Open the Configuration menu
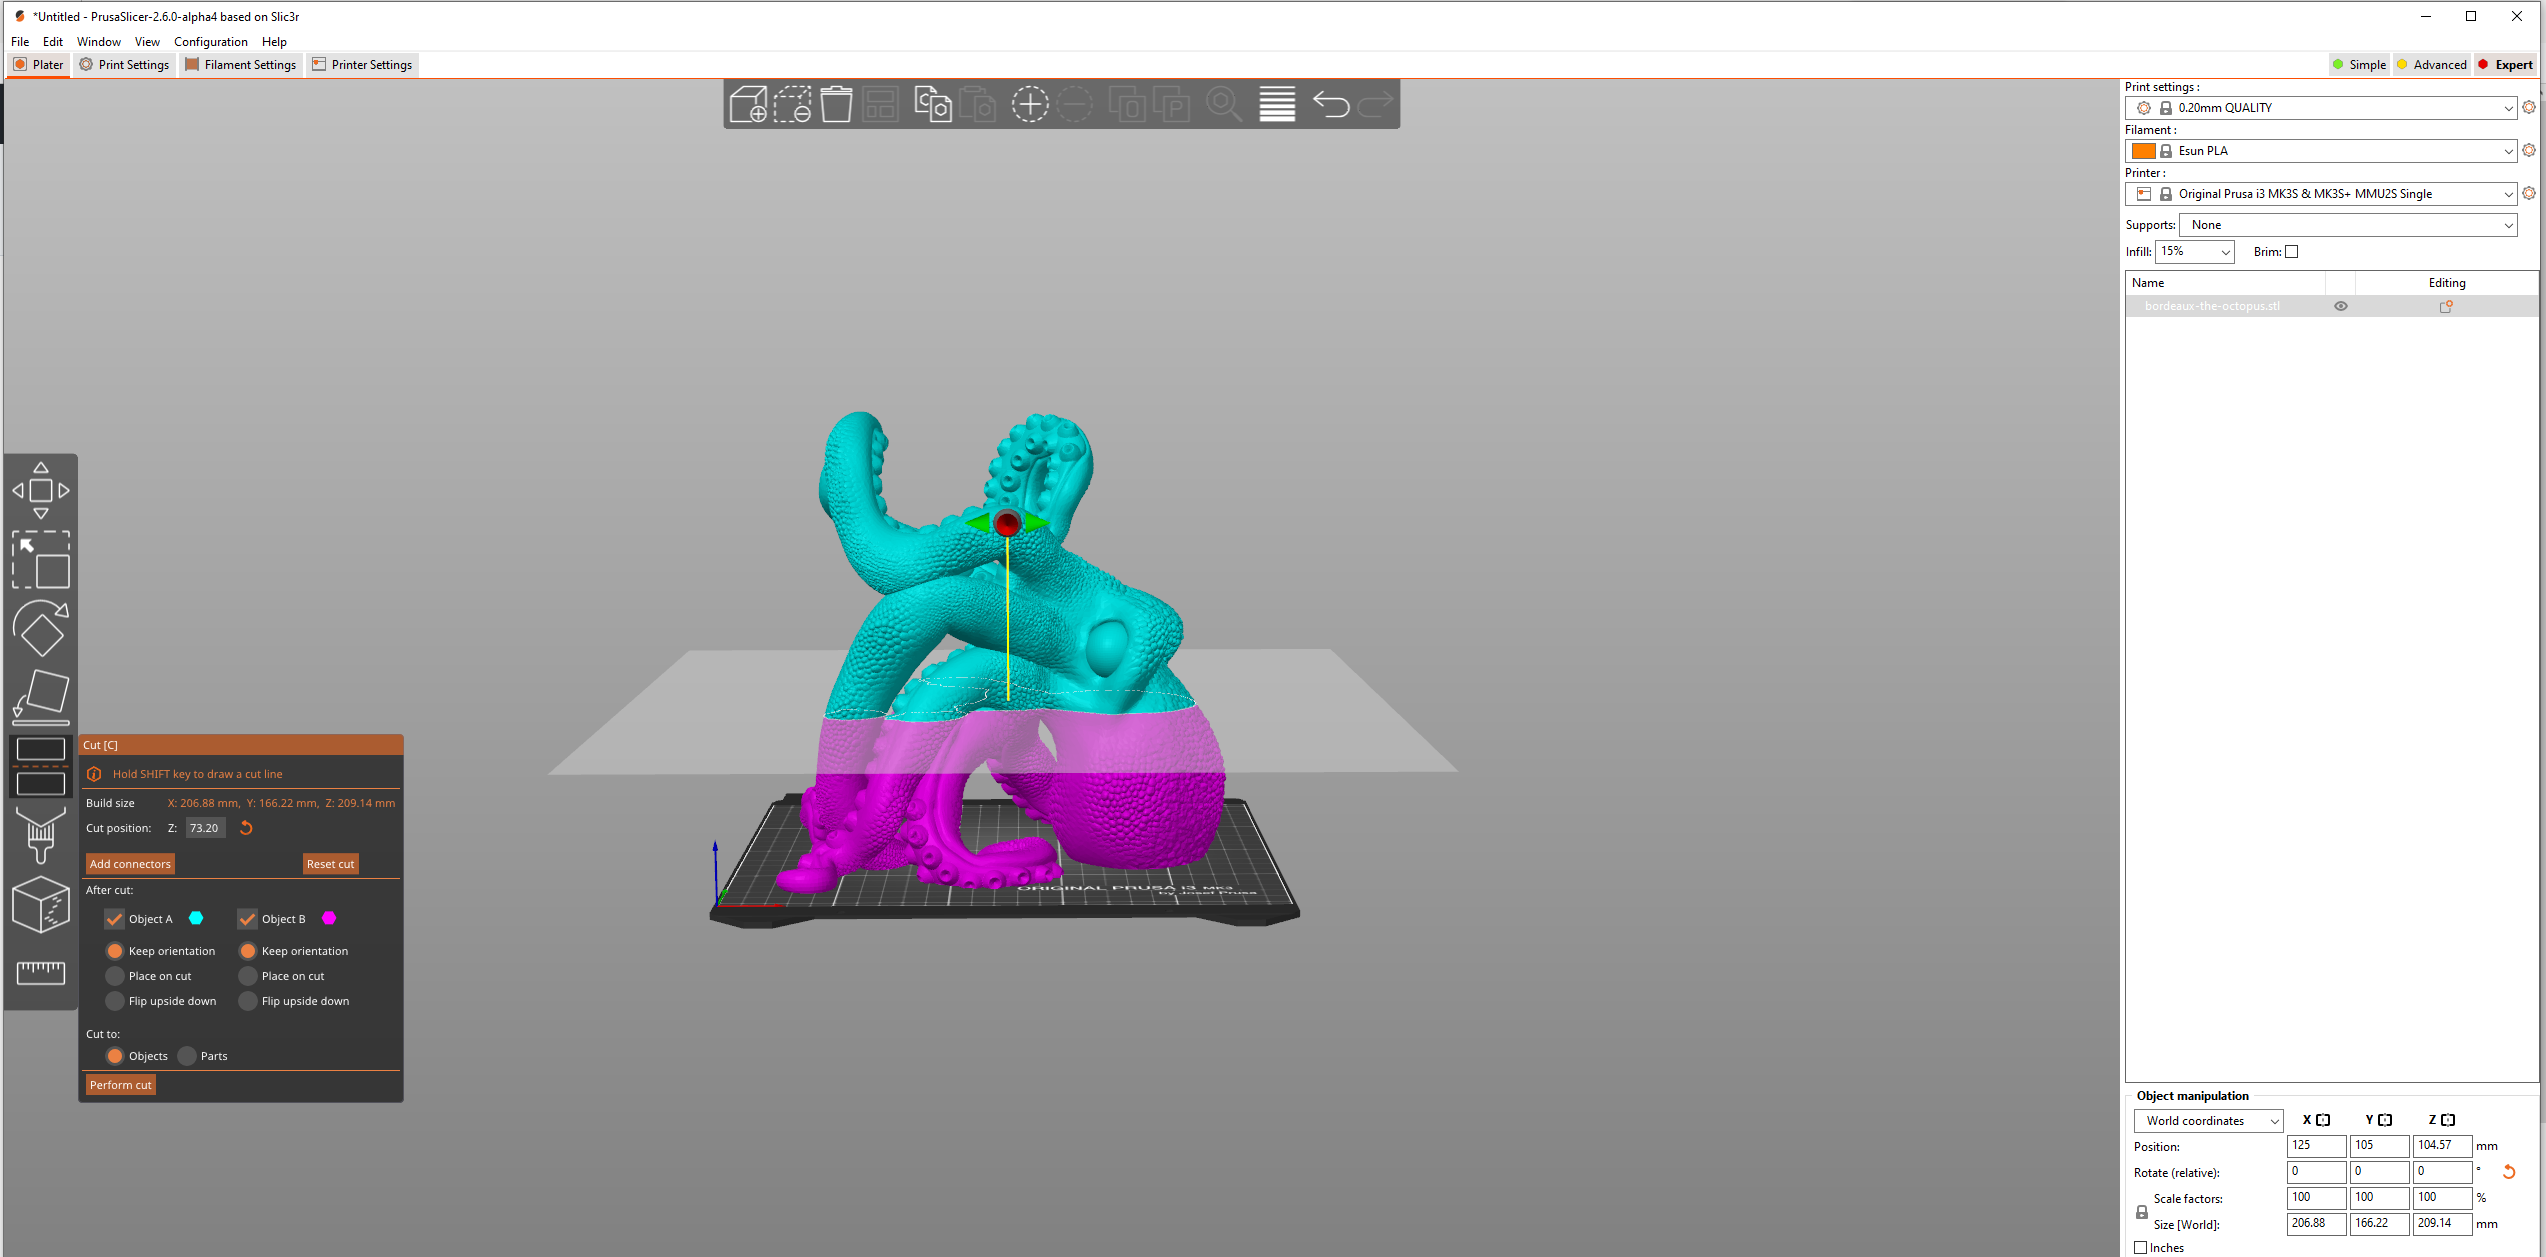The image size is (2546, 1257). tap(210, 42)
